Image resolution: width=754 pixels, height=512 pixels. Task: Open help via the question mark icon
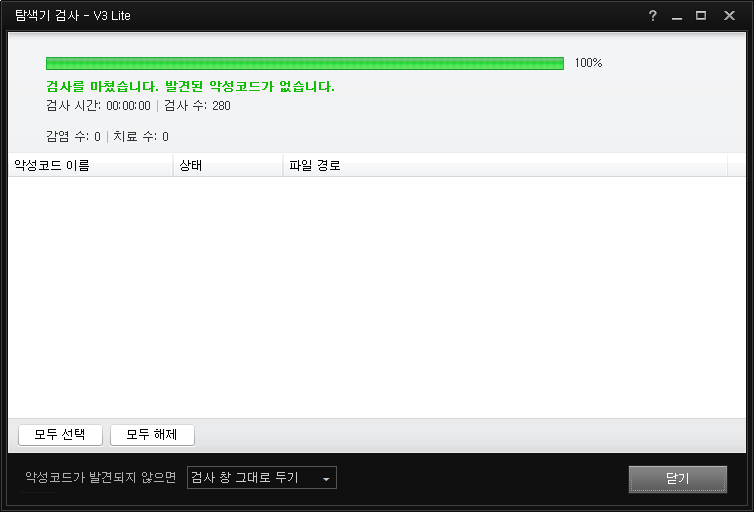coord(653,15)
